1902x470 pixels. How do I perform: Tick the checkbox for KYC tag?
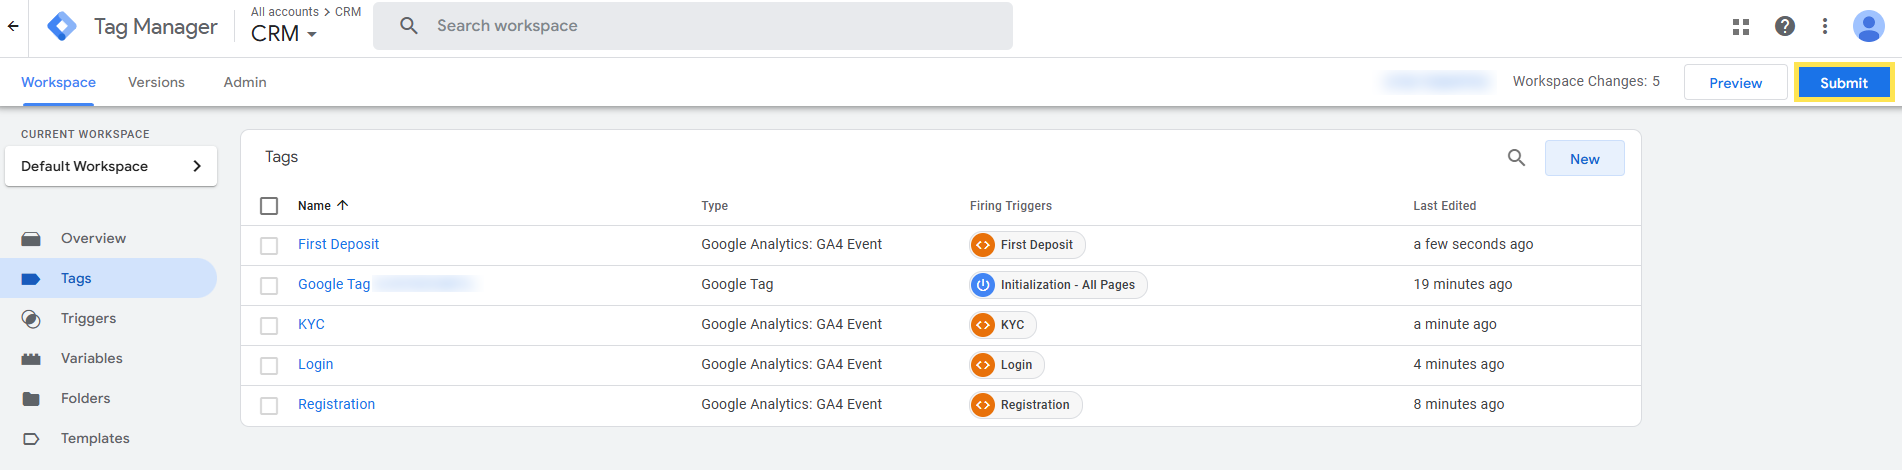[269, 326]
